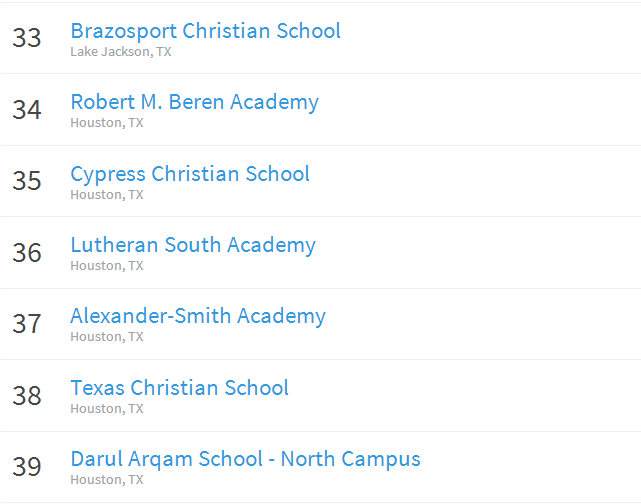The height and width of the screenshot is (504, 641).
Task: Select rank number 37
Action: coord(27,324)
